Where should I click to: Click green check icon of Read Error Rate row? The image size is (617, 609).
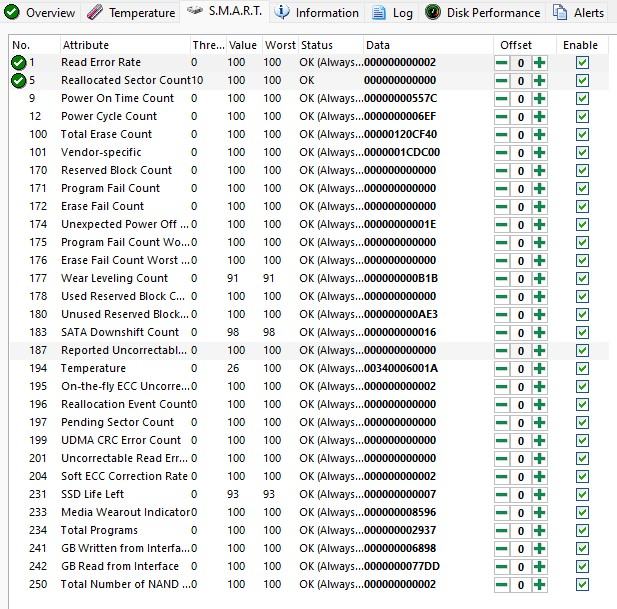(18, 63)
